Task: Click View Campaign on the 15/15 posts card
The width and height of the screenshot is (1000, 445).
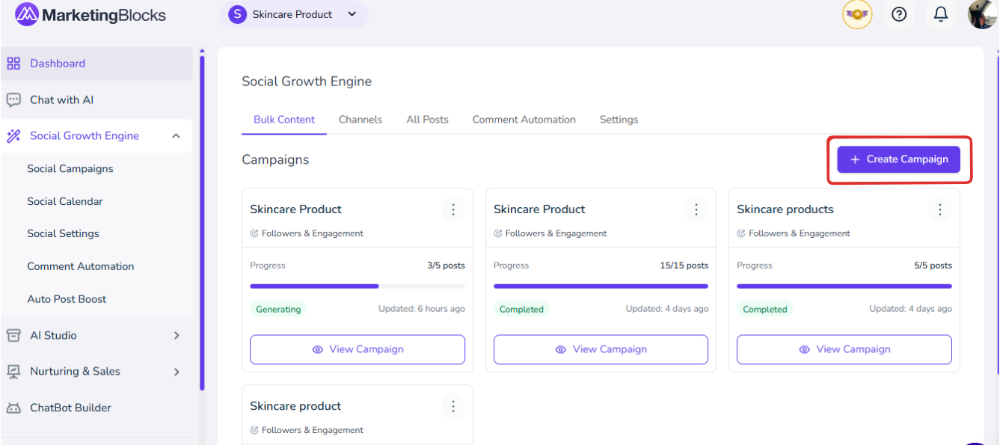Action: pyautogui.click(x=600, y=349)
